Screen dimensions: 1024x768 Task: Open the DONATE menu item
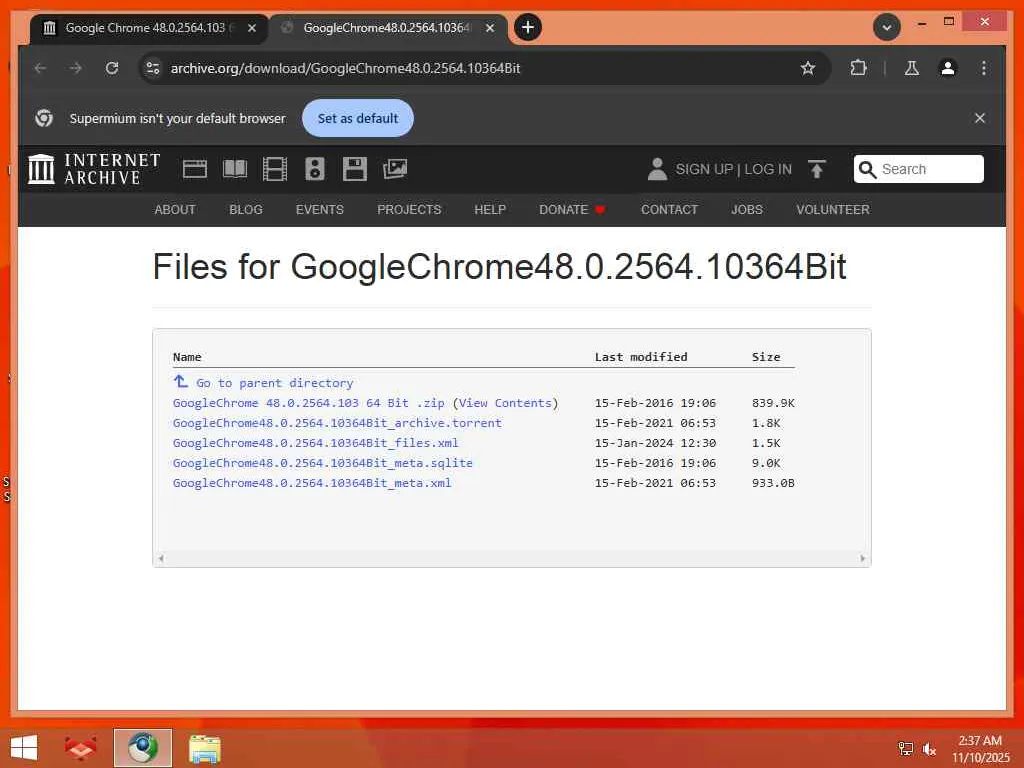coord(572,210)
